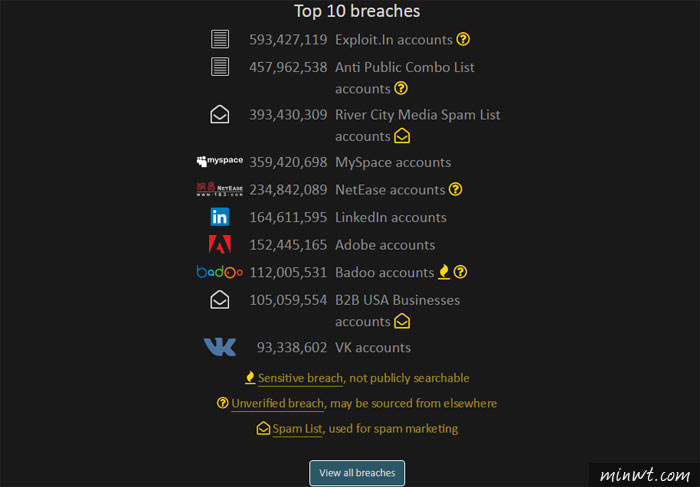Click the VK logo icon
Viewport: 700px width, 487px height.
click(x=220, y=347)
